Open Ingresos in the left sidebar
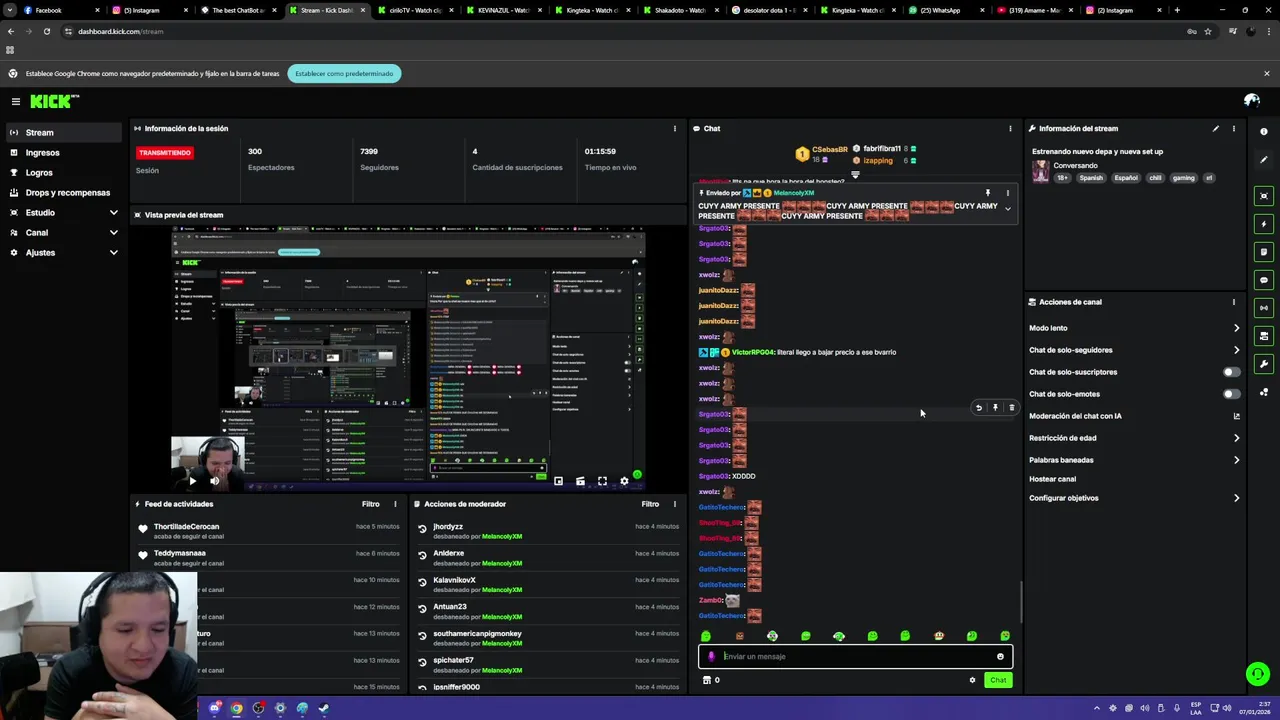The height and width of the screenshot is (720, 1280). pyautogui.click(x=64, y=152)
